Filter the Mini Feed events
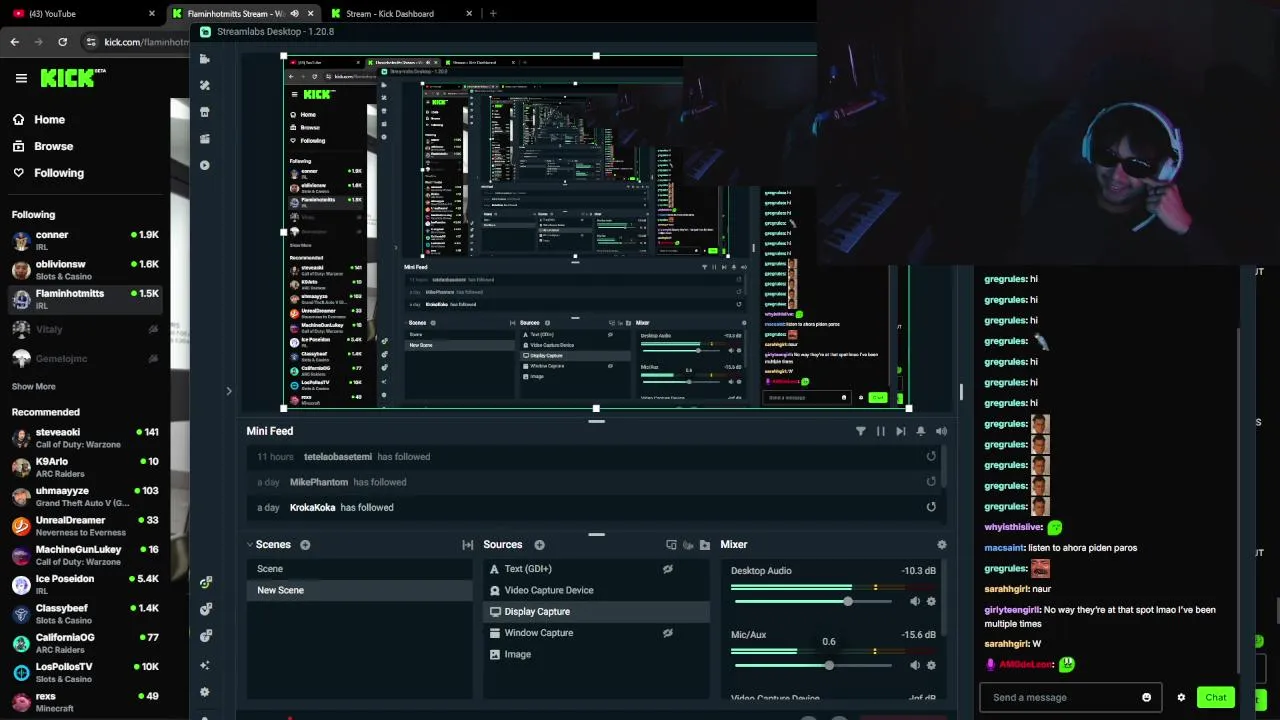Screen dimensions: 1280x720 [860, 431]
